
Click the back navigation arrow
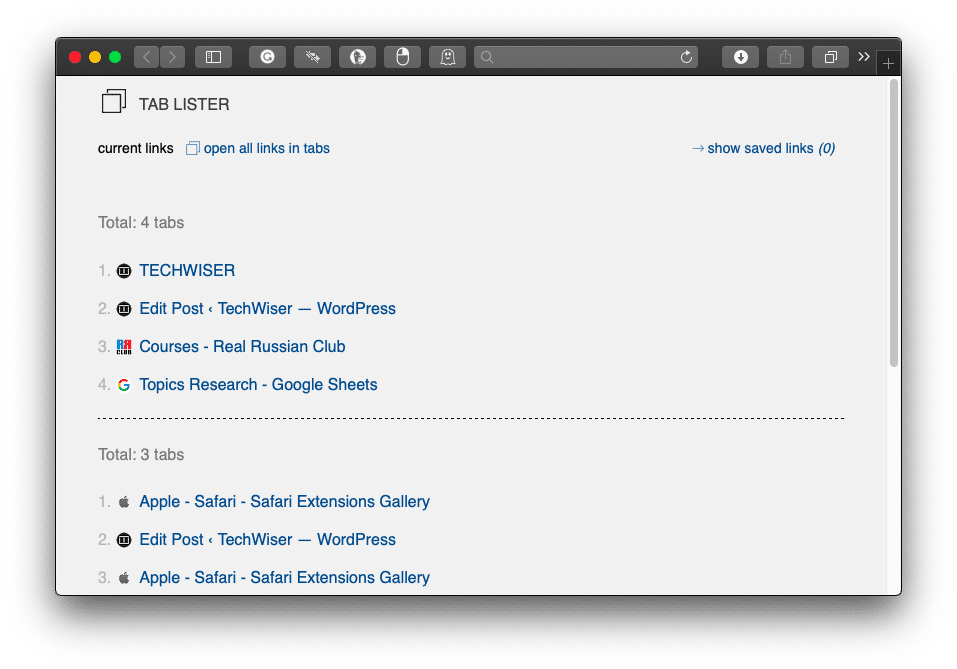pos(146,57)
